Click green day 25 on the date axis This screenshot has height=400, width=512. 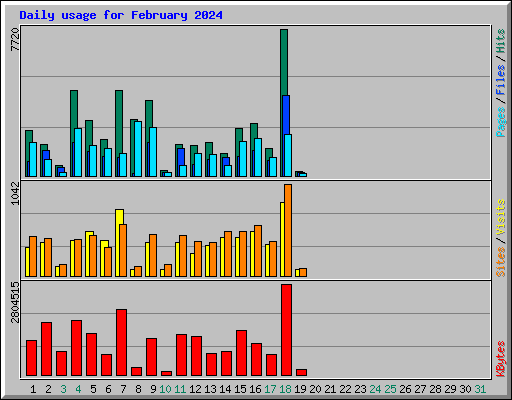pyautogui.click(x=390, y=389)
